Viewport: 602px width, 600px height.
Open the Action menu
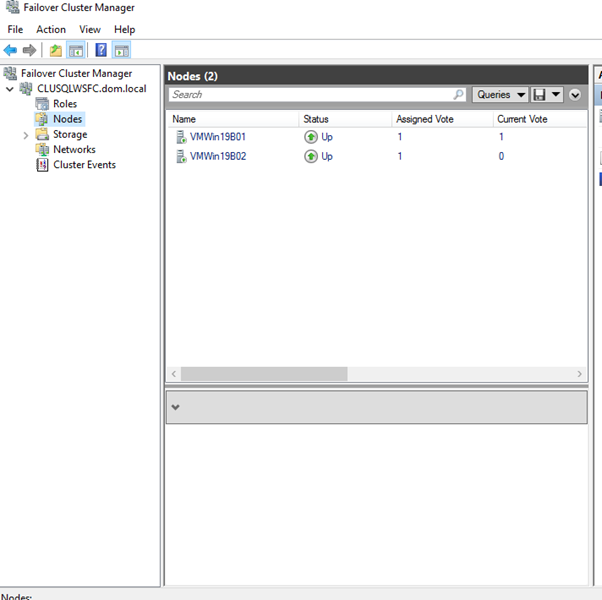click(51, 30)
